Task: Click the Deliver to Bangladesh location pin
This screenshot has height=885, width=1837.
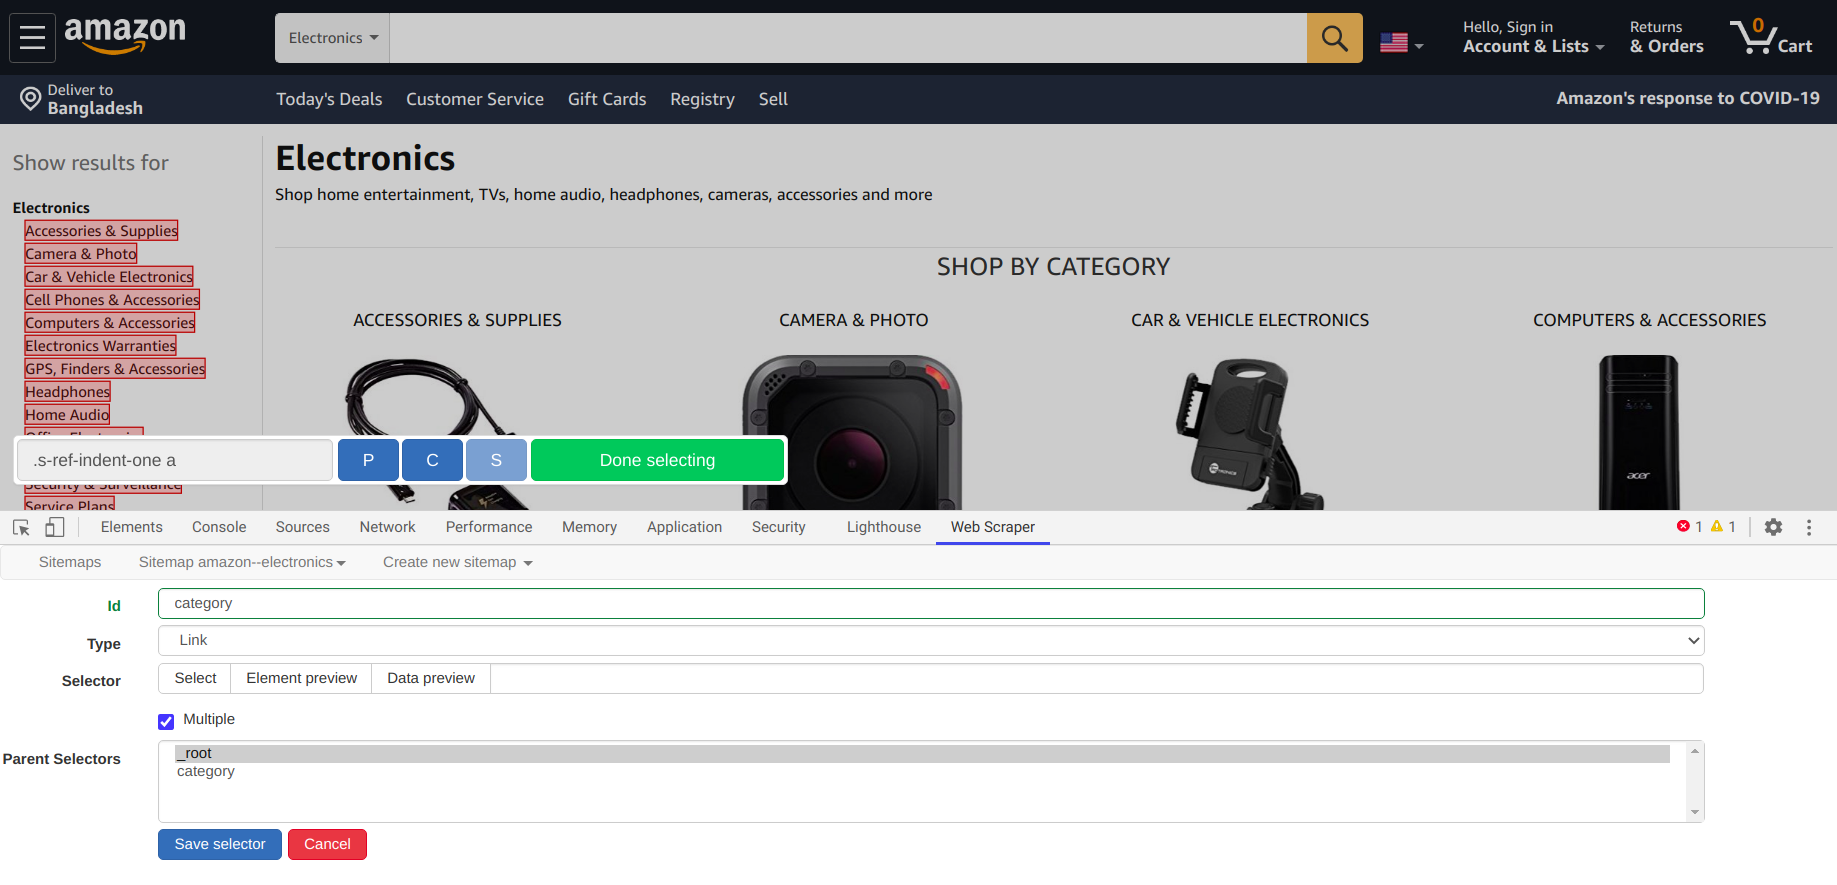Action: pyautogui.click(x=31, y=98)
